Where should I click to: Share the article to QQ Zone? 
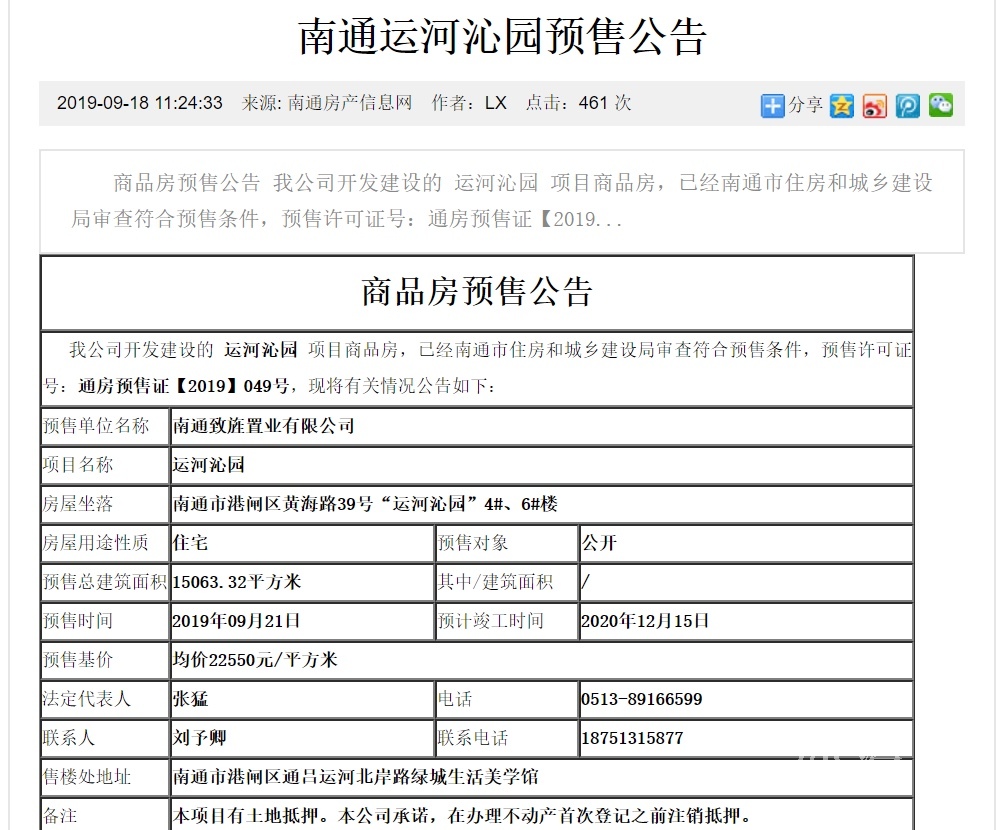pos(842,105)
